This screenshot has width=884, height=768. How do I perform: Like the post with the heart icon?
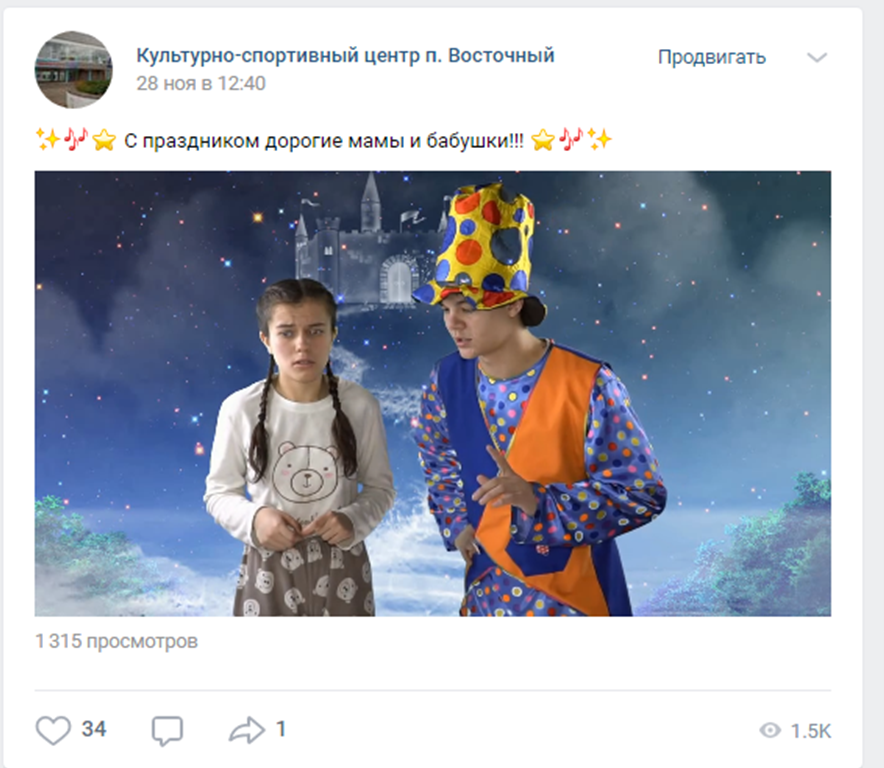[x=54, y=730]
